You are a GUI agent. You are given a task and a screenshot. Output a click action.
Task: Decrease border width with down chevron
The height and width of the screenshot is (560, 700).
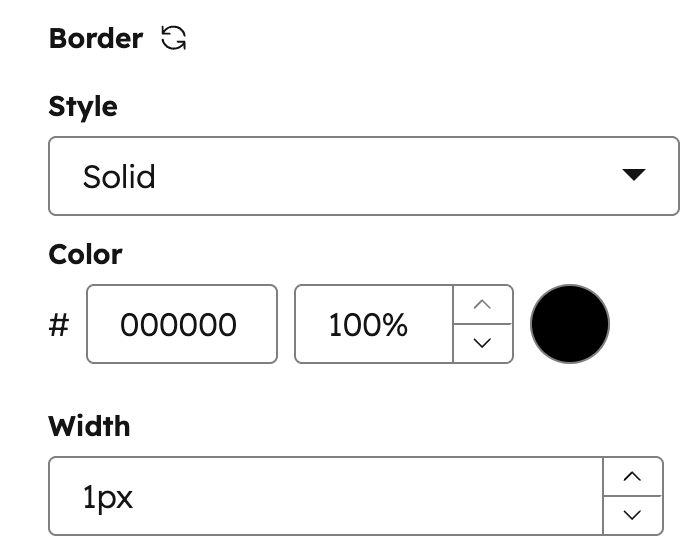632,515
